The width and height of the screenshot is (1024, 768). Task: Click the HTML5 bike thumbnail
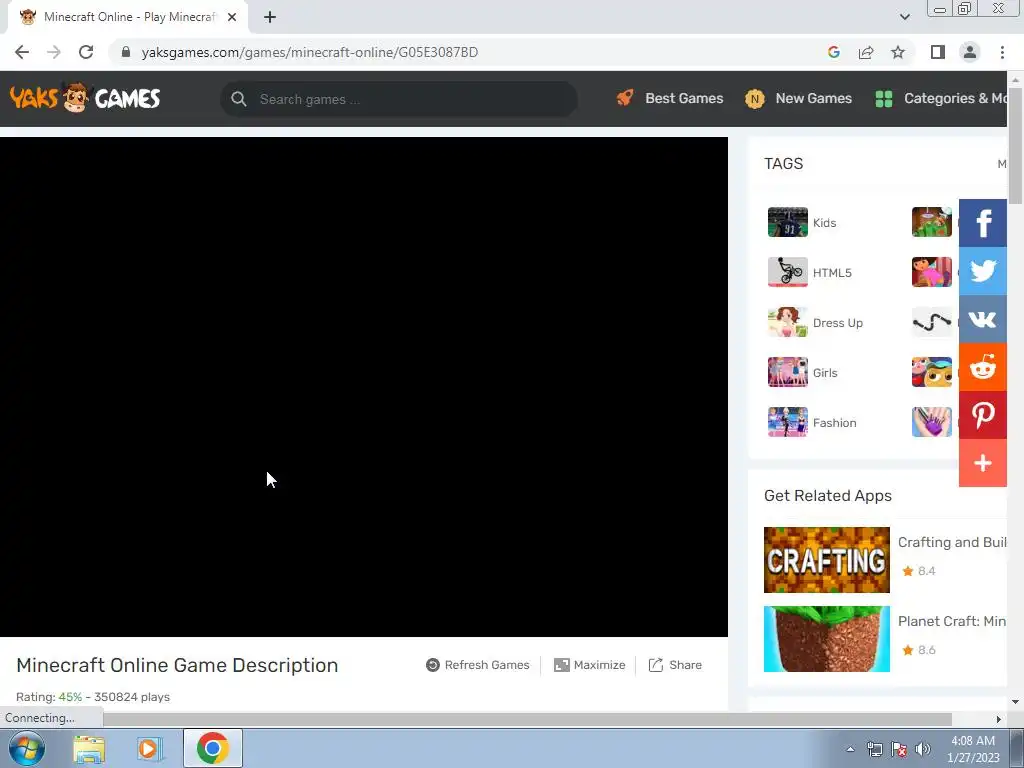tap(788, 272)
